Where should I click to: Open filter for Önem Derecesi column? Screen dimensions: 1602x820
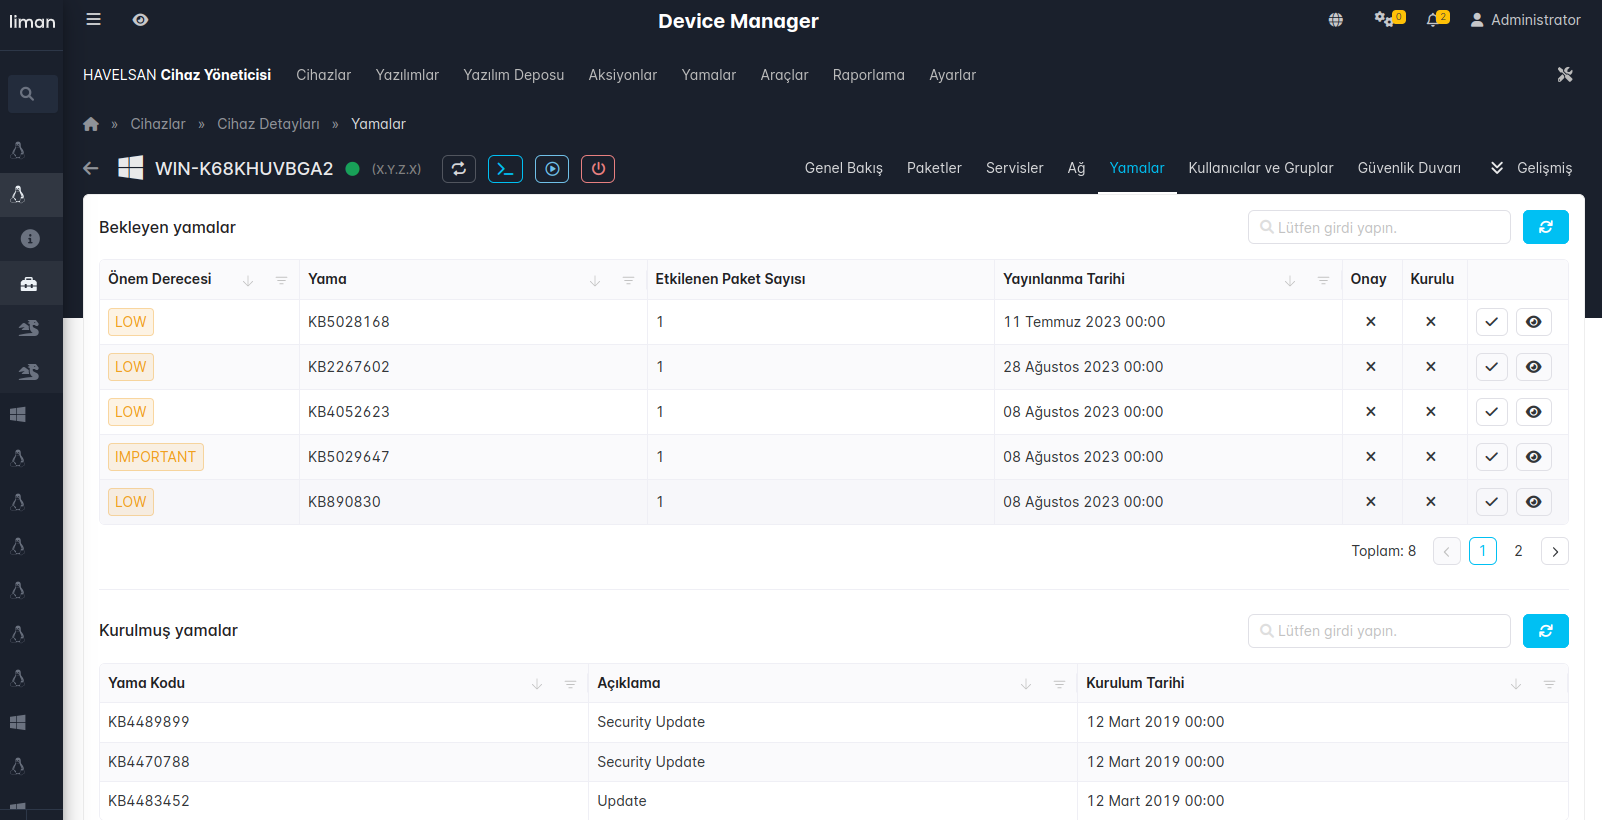282,281
